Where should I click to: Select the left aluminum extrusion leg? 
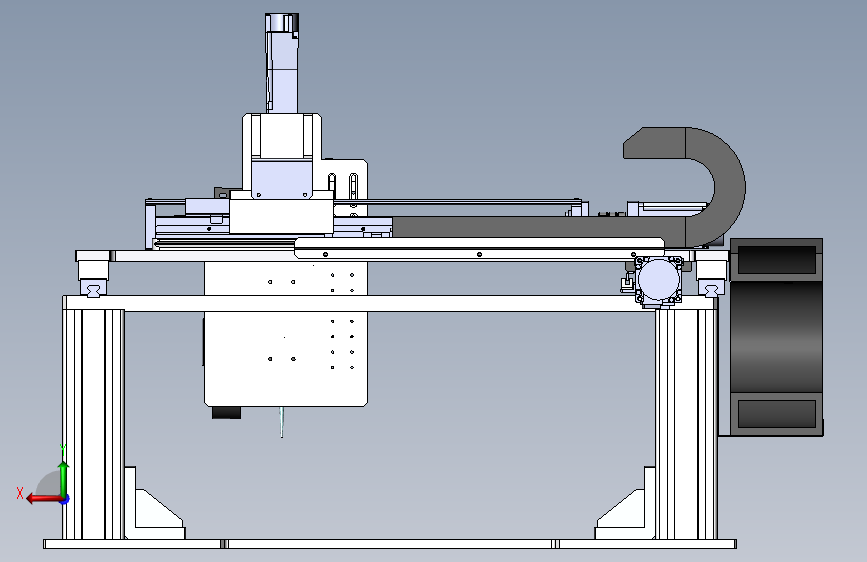[93, 424]
